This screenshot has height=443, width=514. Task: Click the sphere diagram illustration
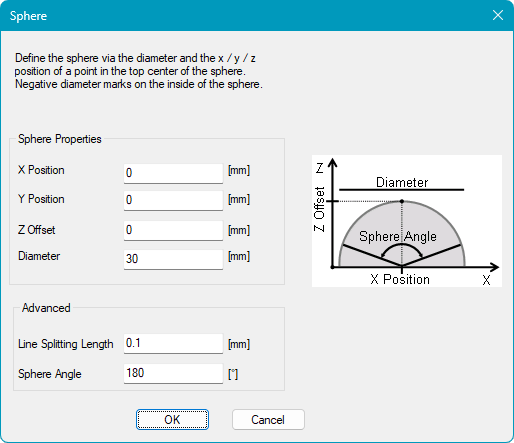(x=407, y=221)
